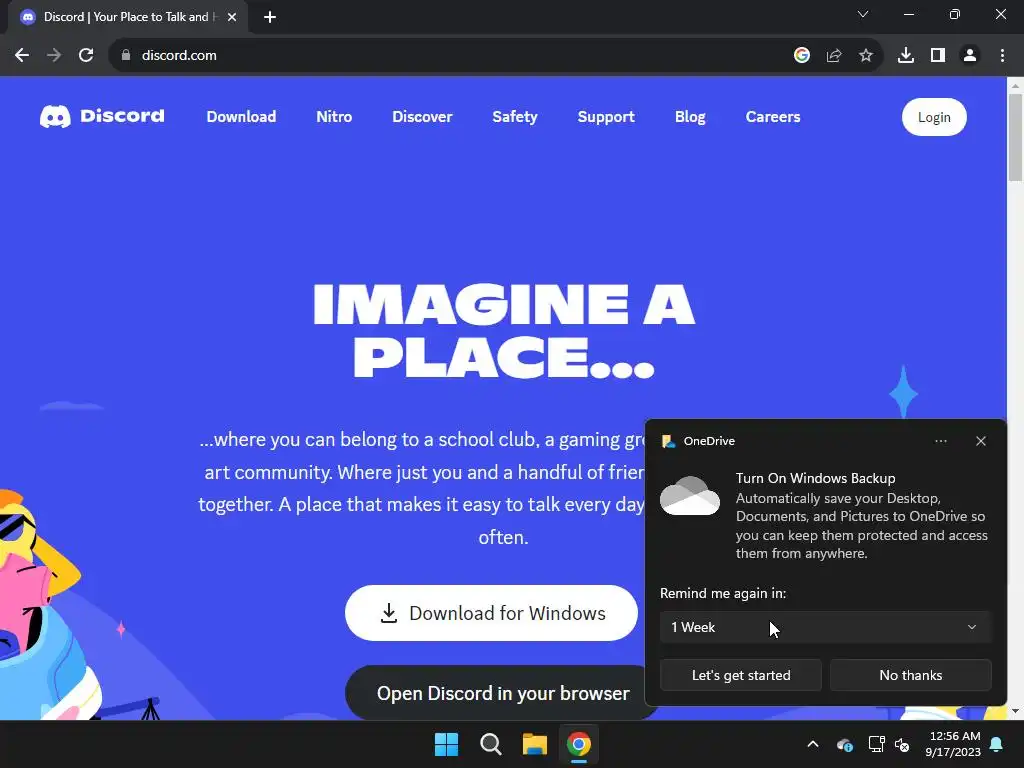Image resolution: width=1024 pixels, height=768 pixels.
Task: Dismiss the OneDrive notification with X
Action: click(x=980, y=441)
